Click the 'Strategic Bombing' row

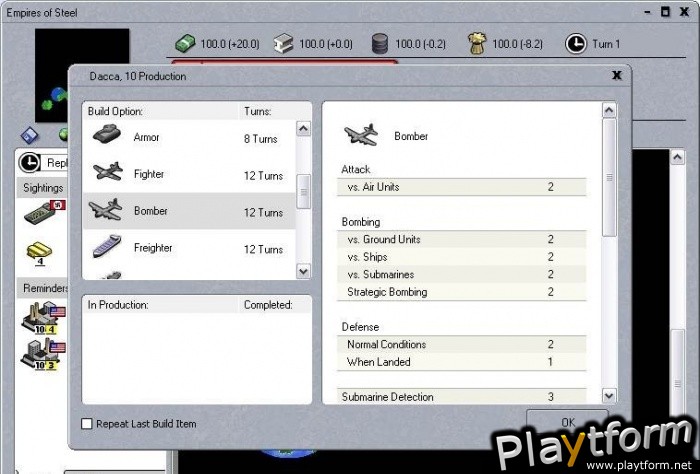(x=462, y=291)
